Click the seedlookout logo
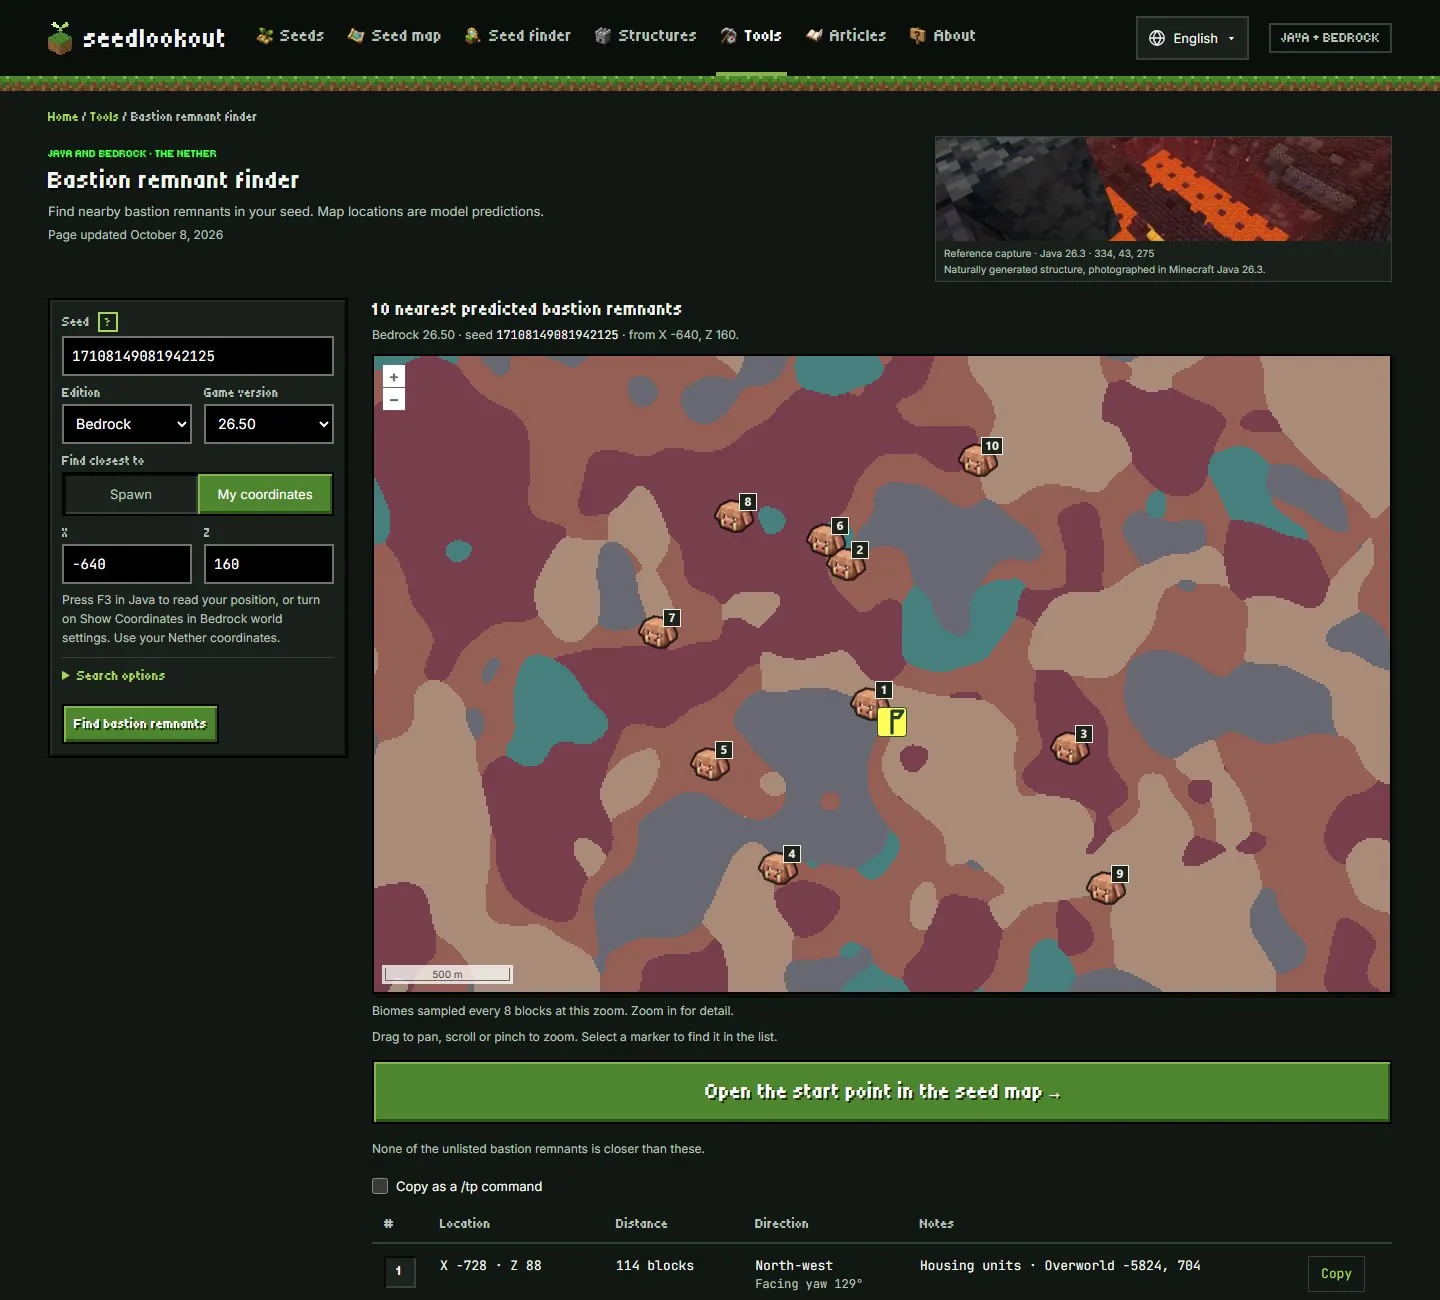The height and width of the screenshot is (1300, 1440). coord(136,38)
